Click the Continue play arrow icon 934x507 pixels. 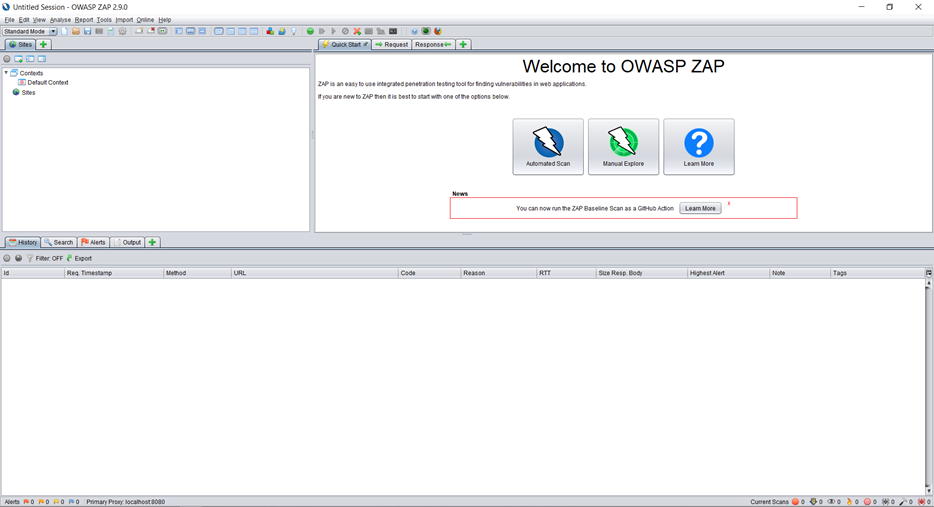(334, 31)
